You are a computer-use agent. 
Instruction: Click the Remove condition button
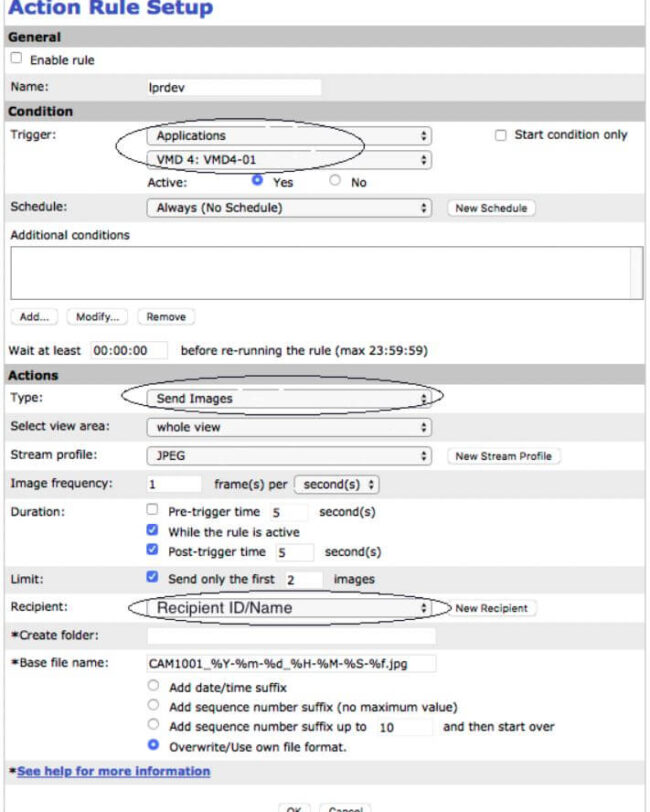(x=166, y=317)
